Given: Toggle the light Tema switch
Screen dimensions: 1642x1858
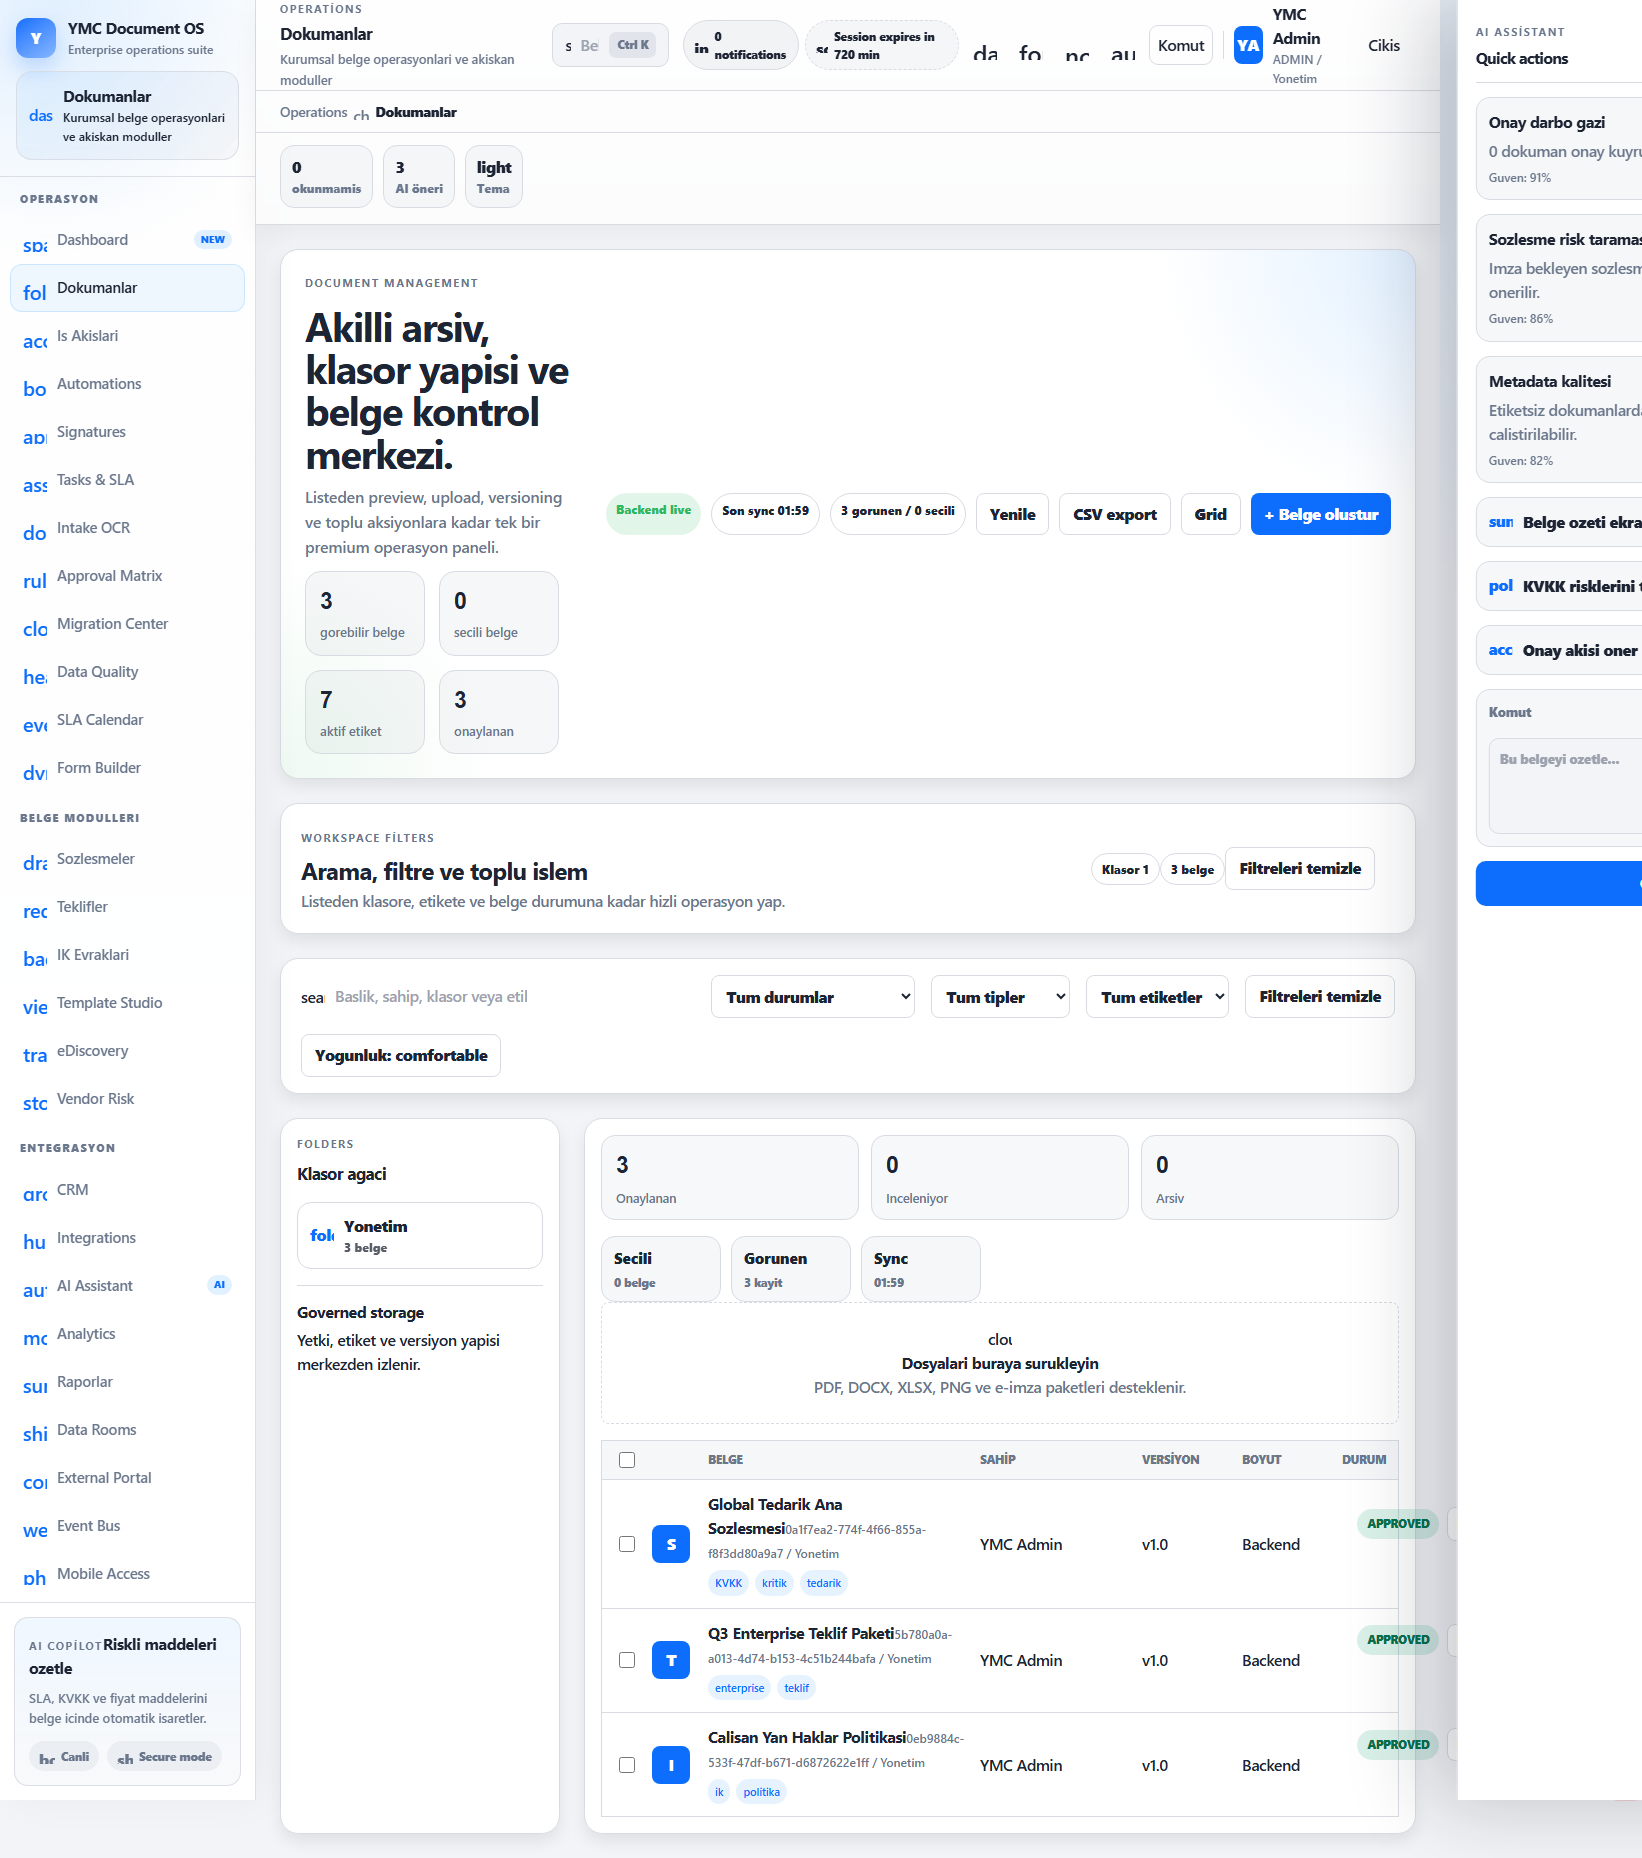Looking at the screenshot, I should pyautogui.click(x=494, y=177).
